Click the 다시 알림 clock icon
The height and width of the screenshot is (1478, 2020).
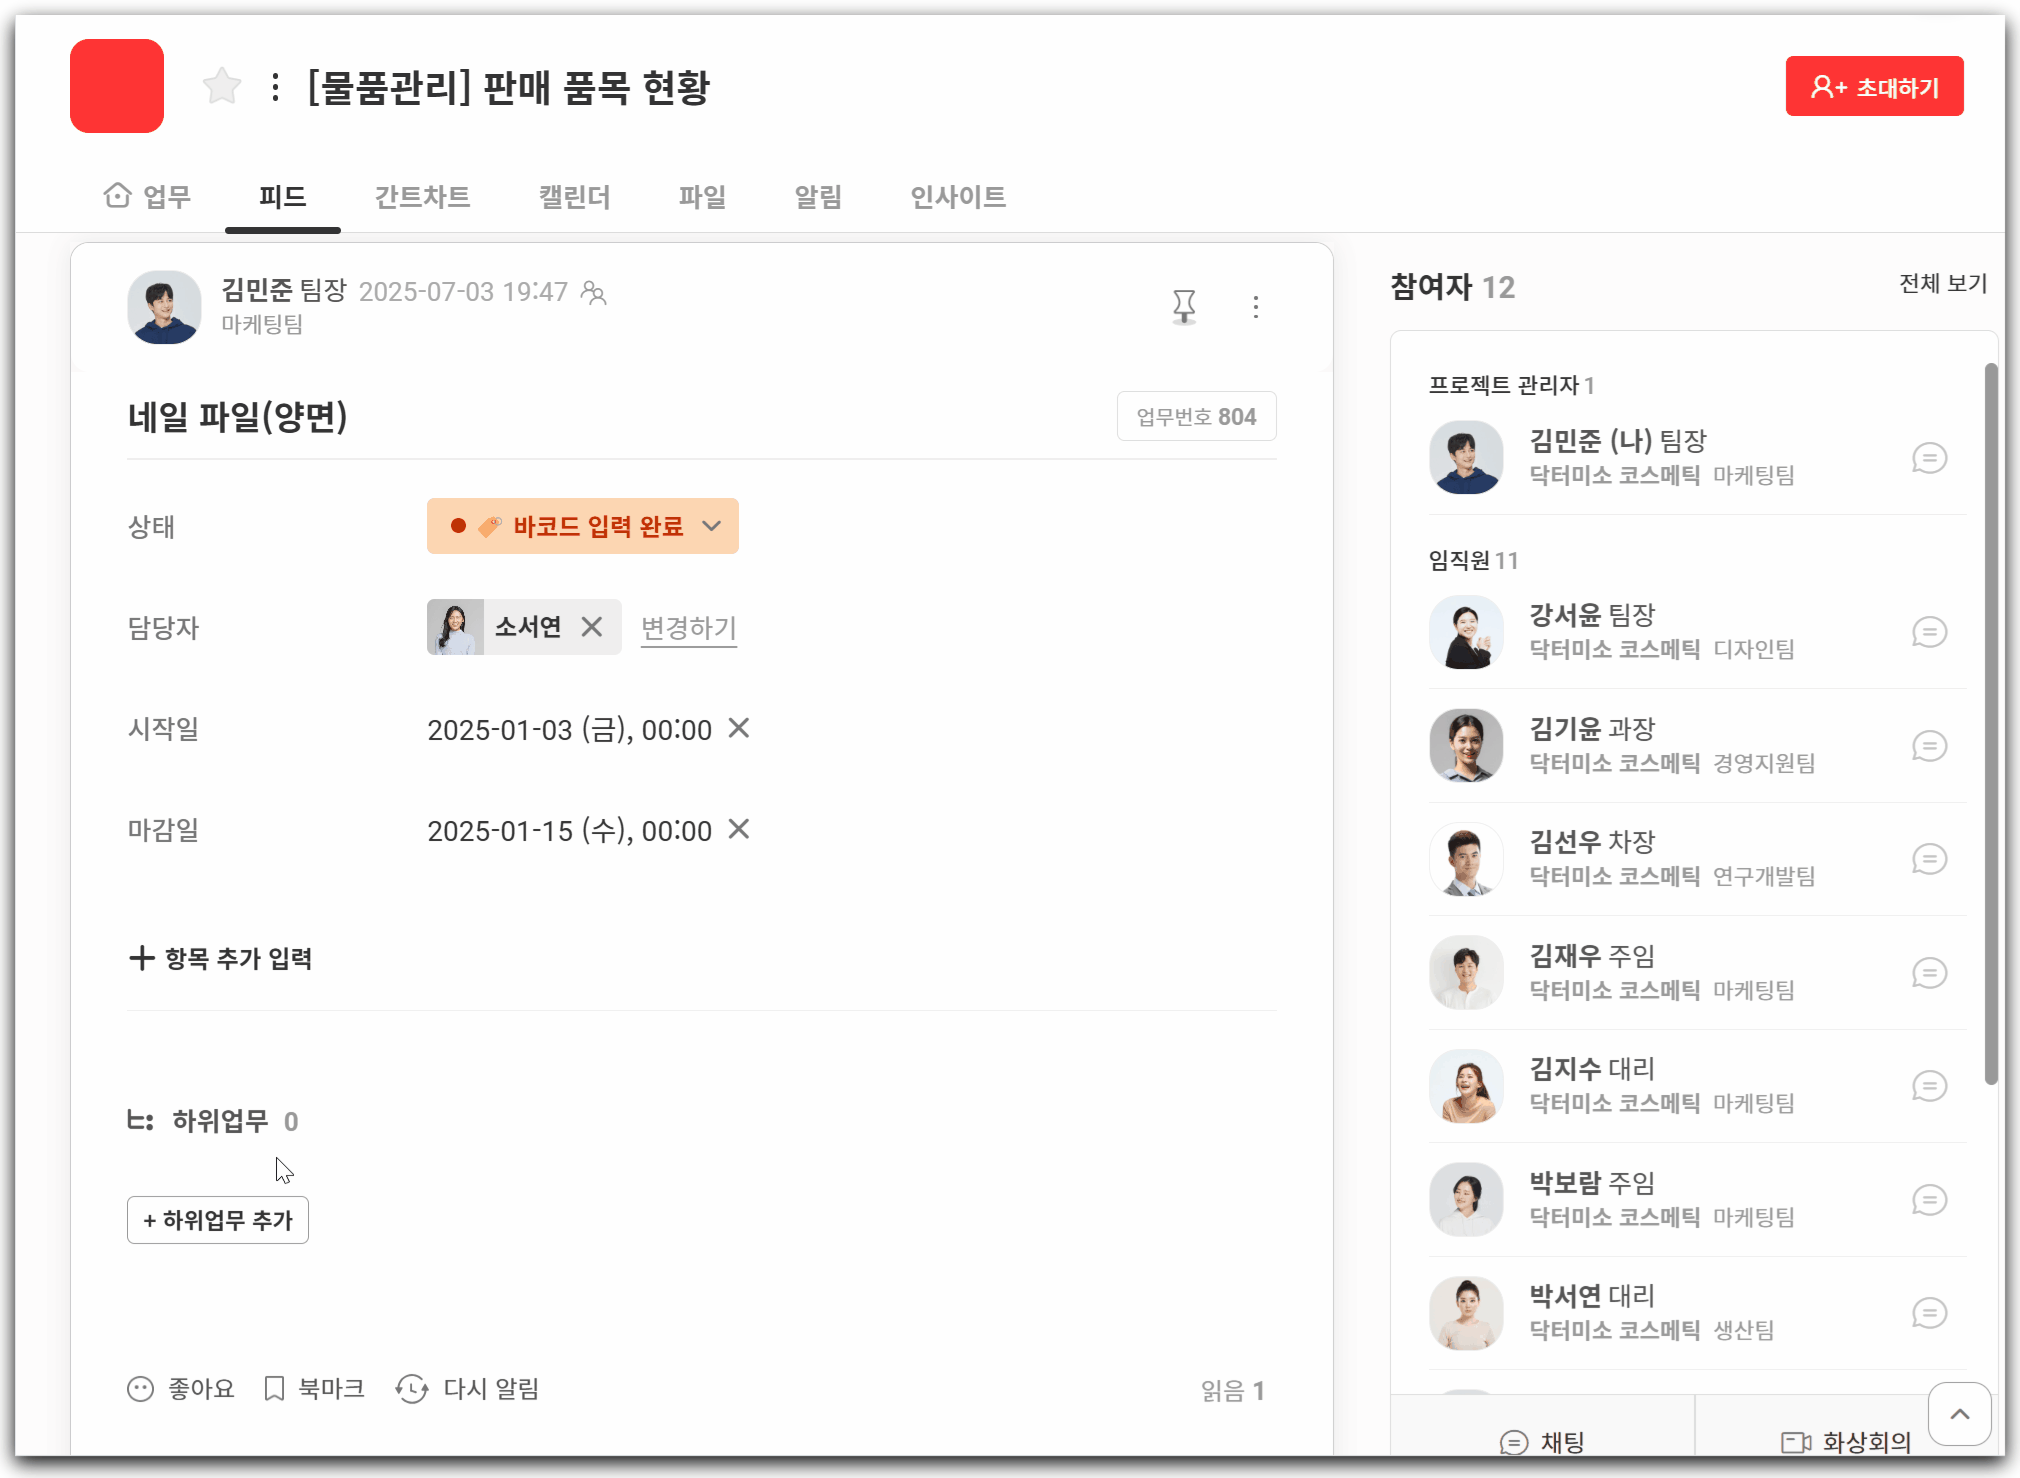point(412,1389)
